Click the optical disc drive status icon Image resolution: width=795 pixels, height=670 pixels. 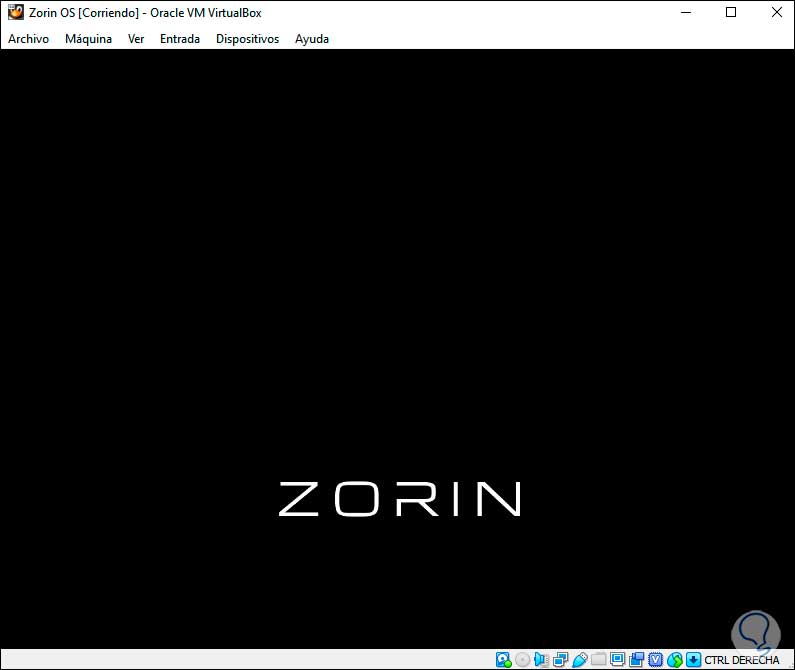coord(522,659)
